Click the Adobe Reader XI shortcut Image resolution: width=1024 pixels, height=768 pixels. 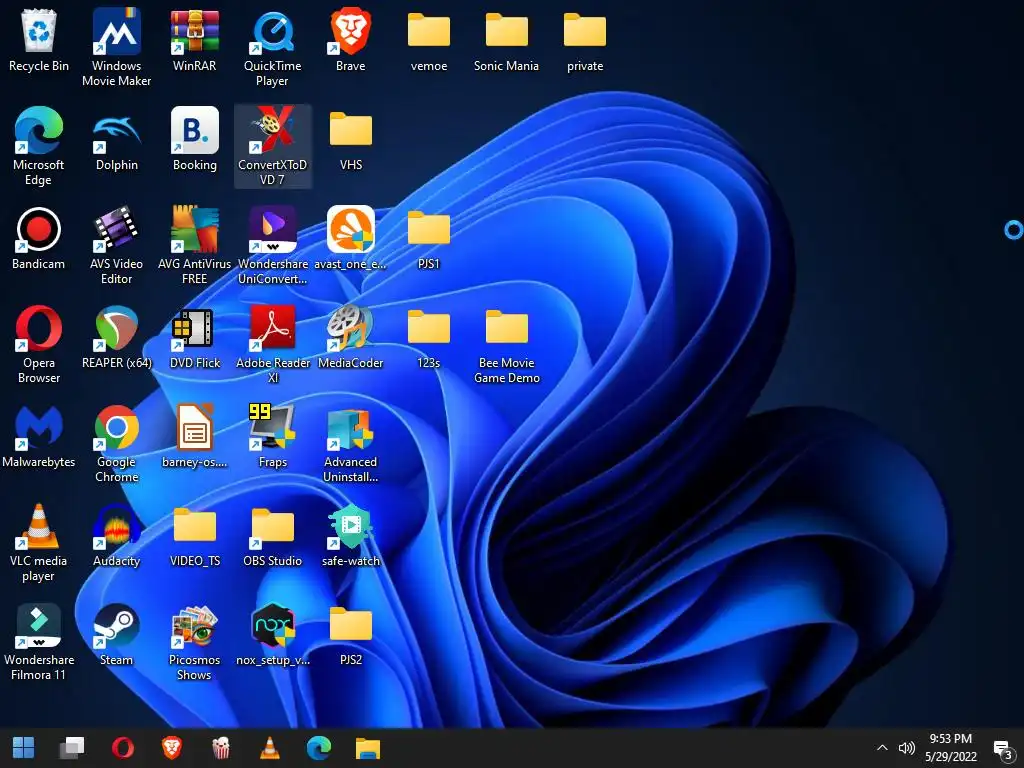[272, 345]
